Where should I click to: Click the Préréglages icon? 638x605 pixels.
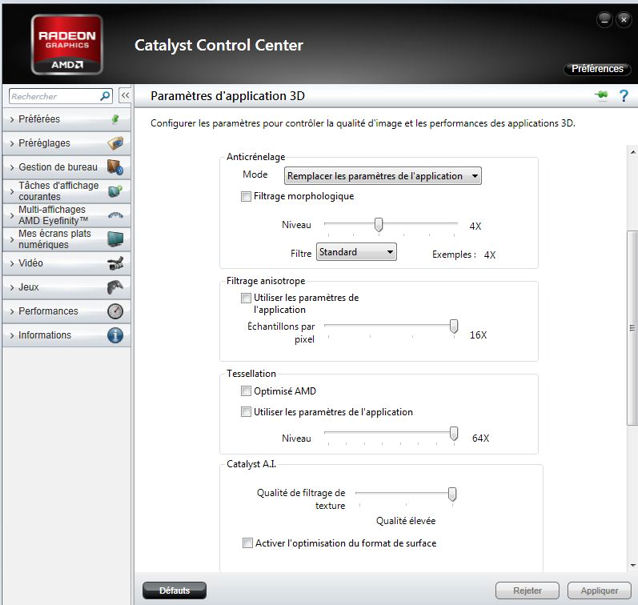(x=116, y=143)
